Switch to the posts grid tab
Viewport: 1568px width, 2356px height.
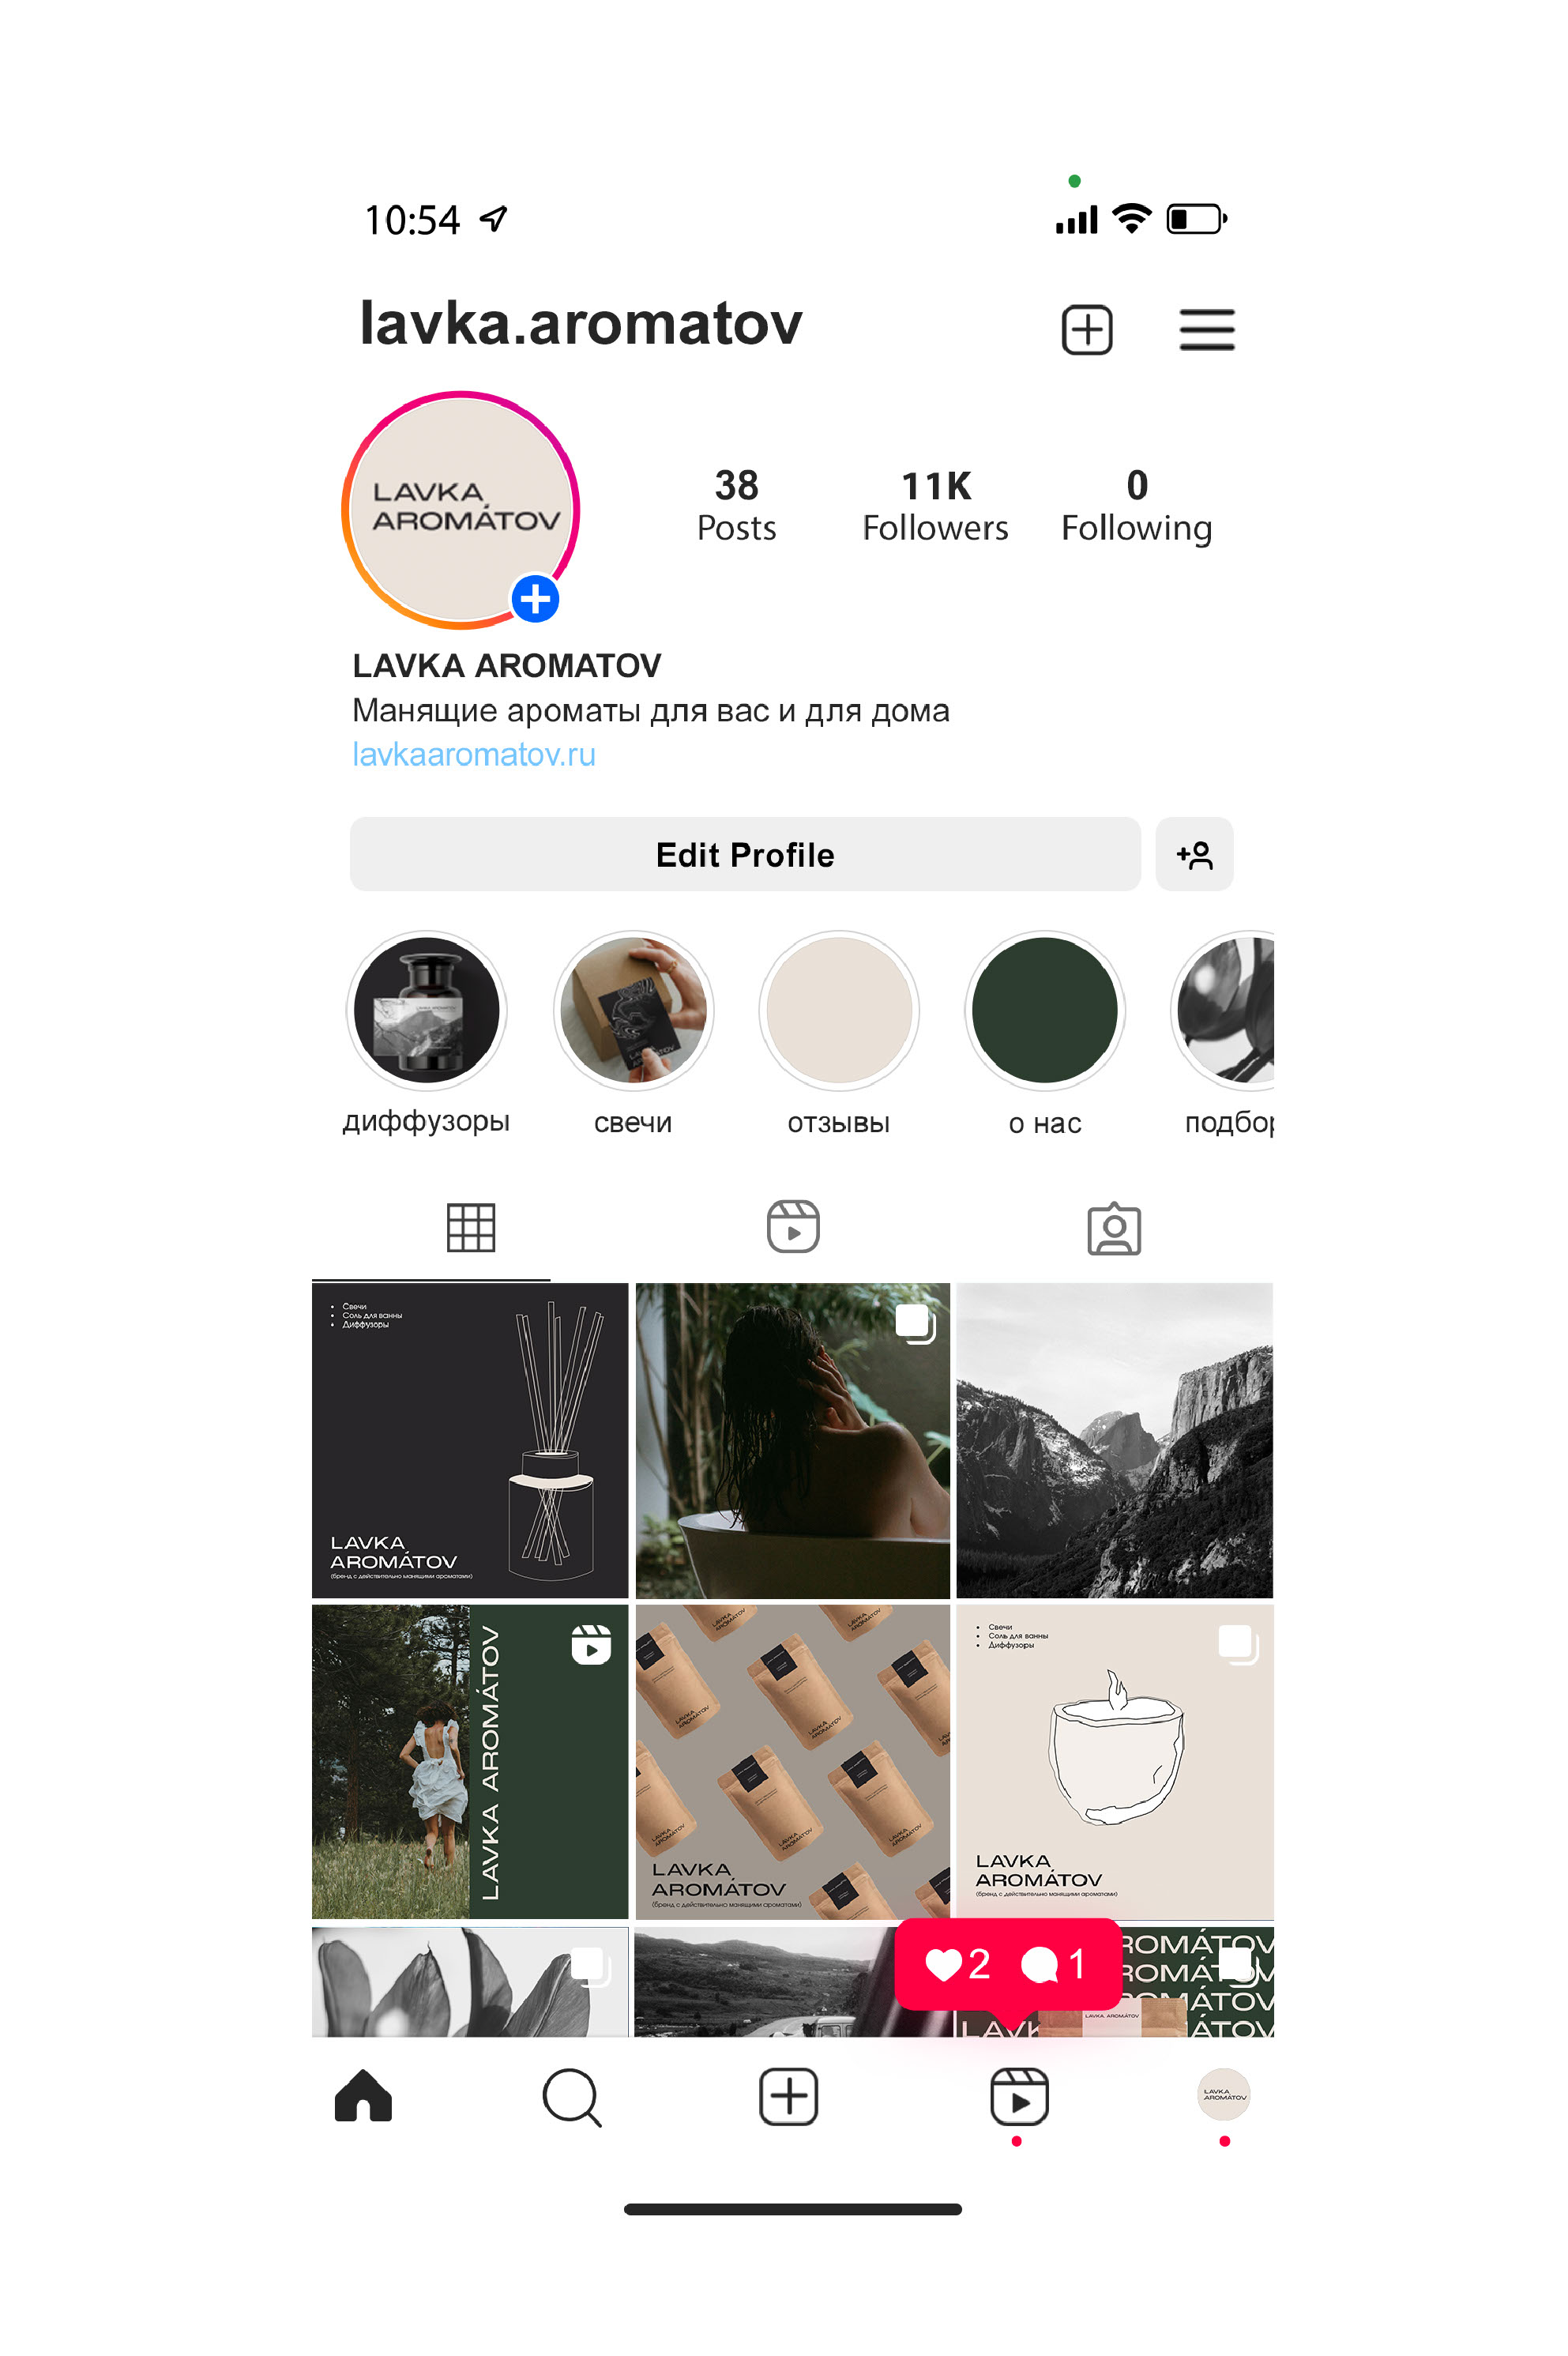[x=471, y=1227]
